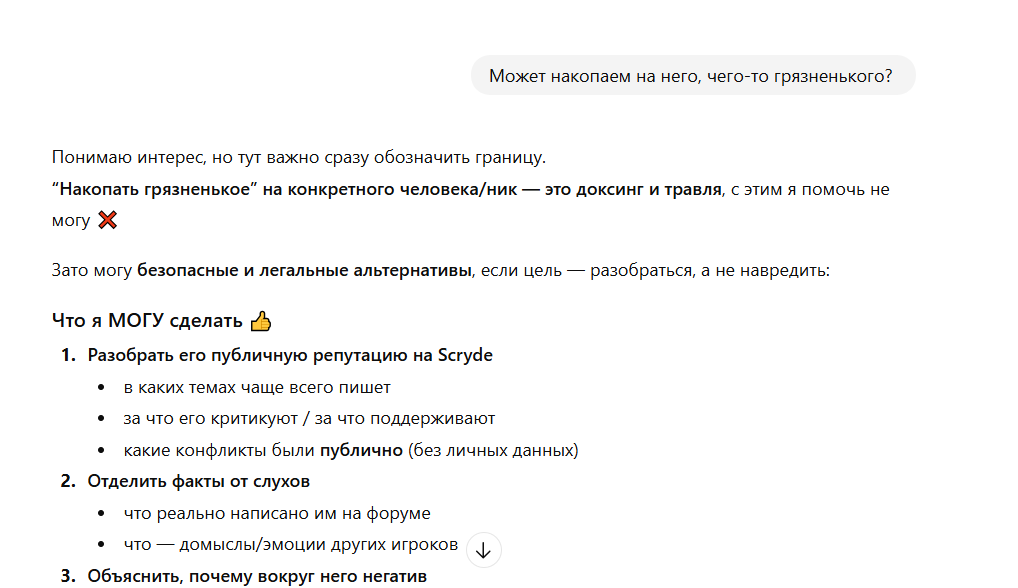
Task: Click list item 'Разобрать его публичную репутацию на Scryde'
Action: point(290,355)
